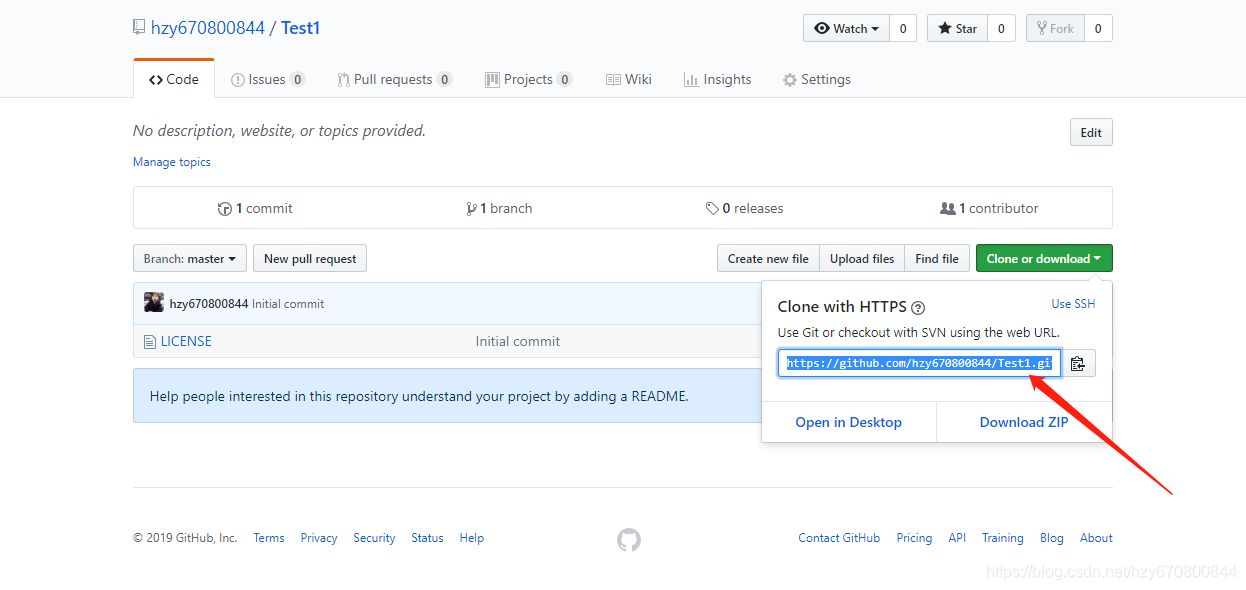Viewport: 1246px width, 590px height.
Task: Open the Status footer link
Action: tap(427, 538)
